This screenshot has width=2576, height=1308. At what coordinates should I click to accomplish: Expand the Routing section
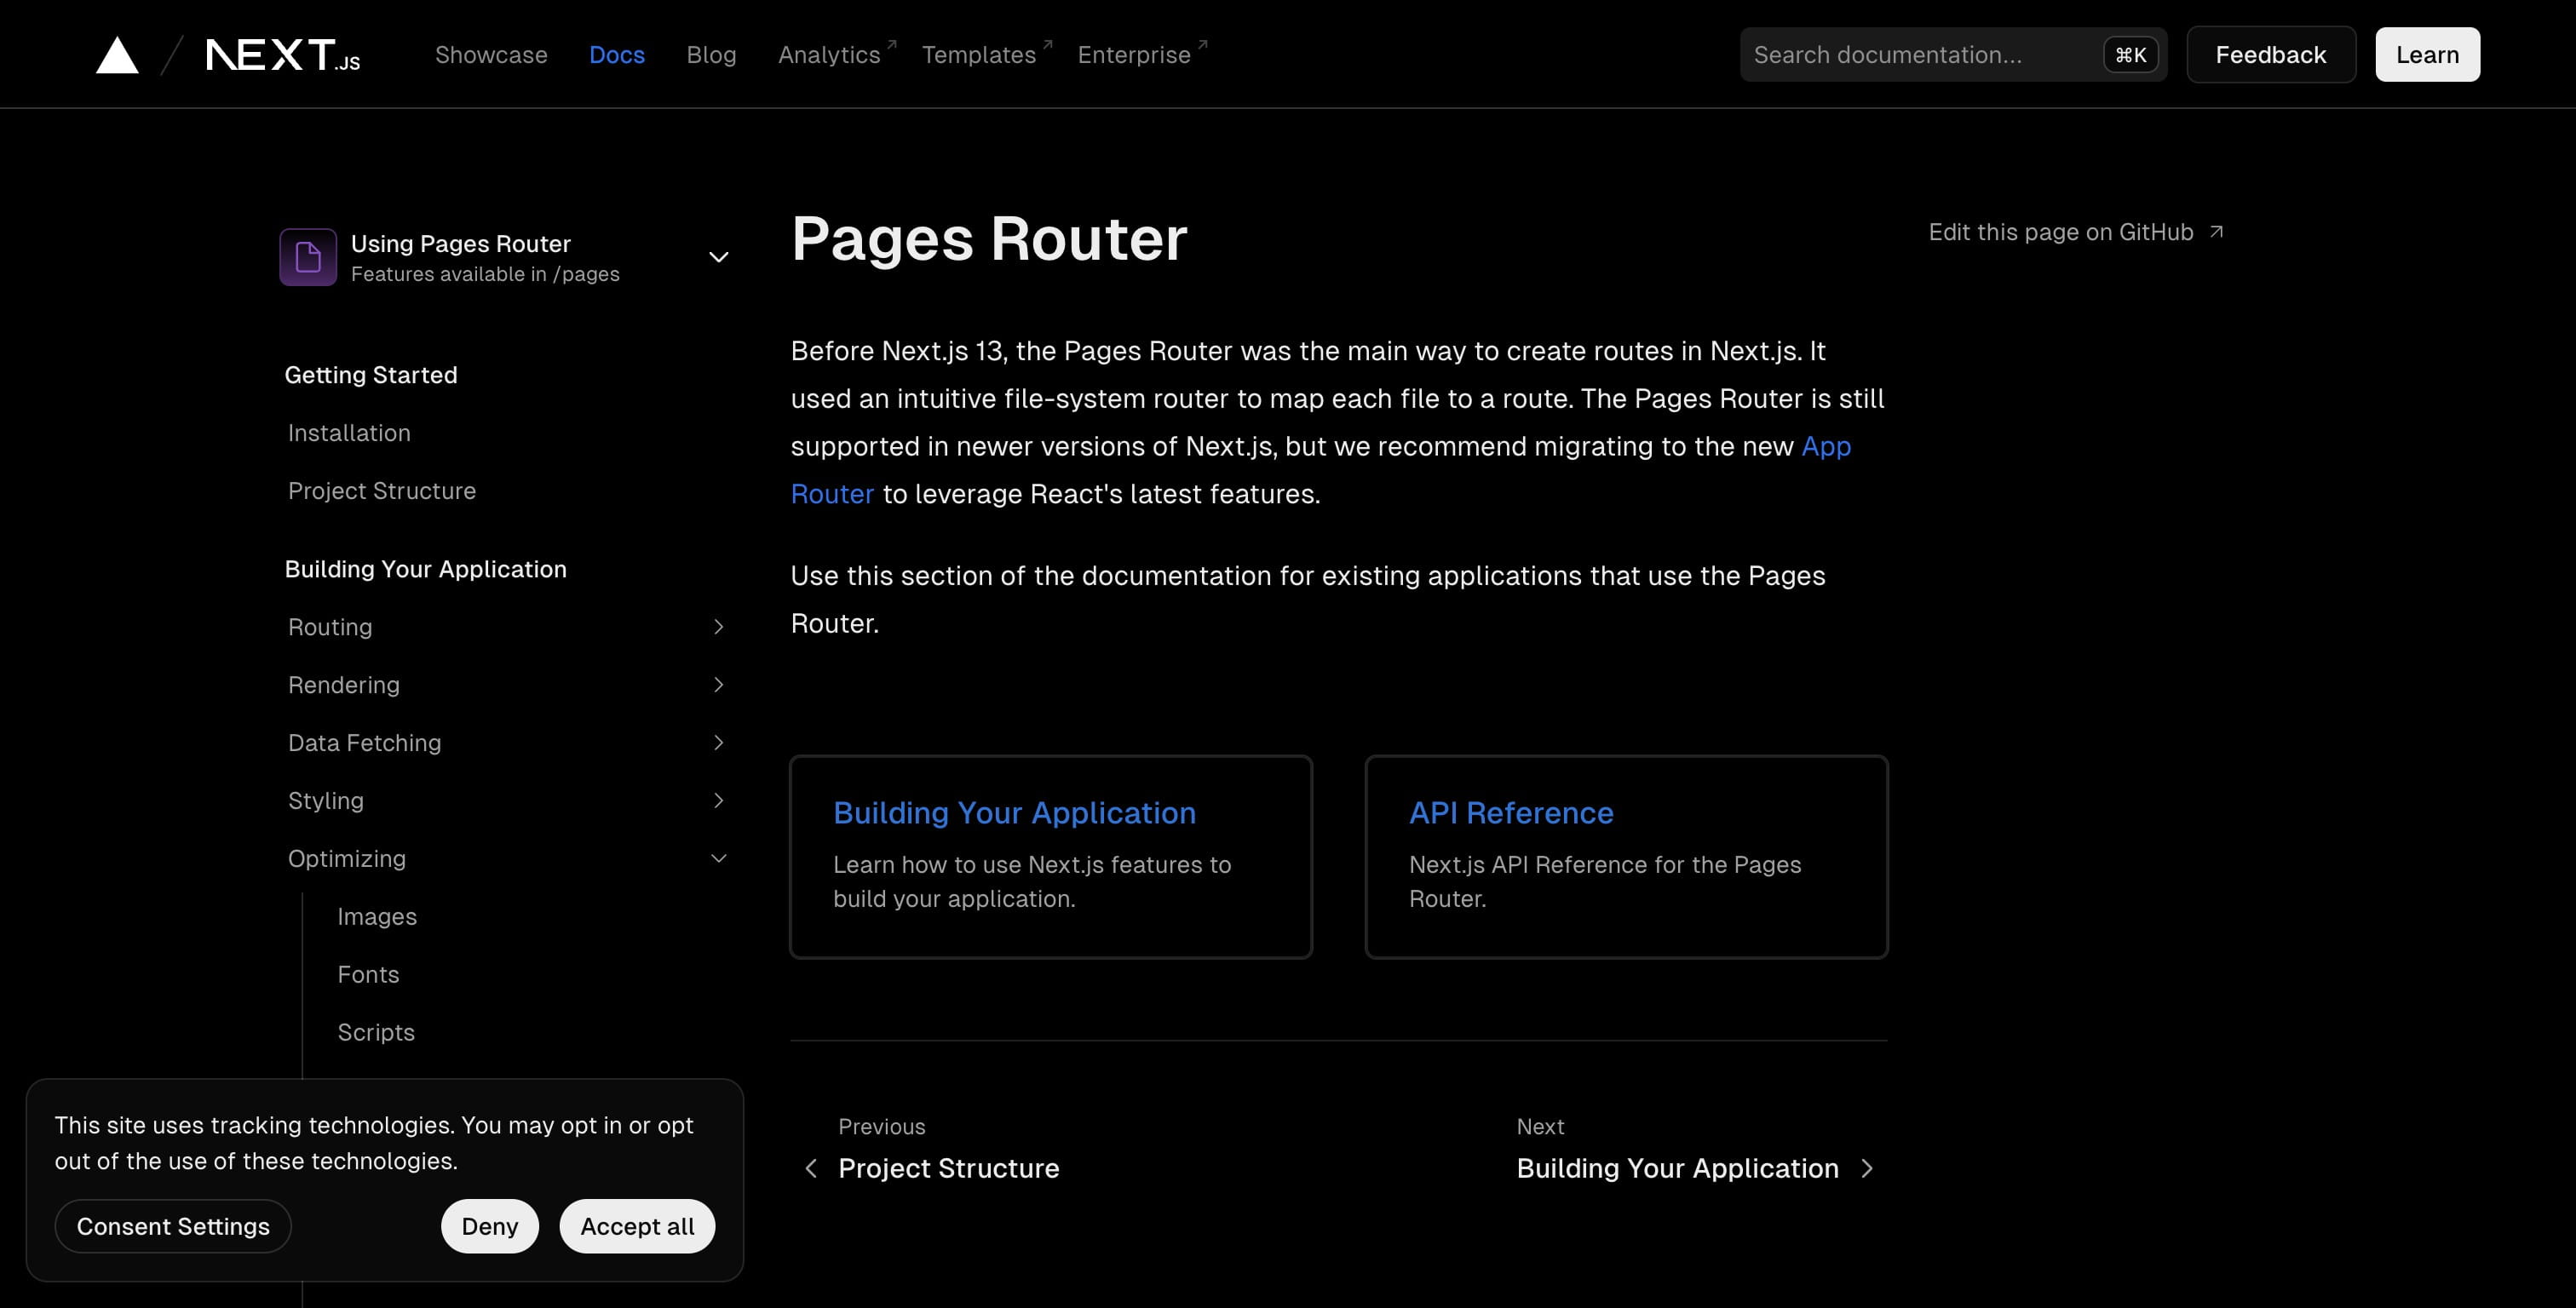pyautogui.click(x=718, y=627)
